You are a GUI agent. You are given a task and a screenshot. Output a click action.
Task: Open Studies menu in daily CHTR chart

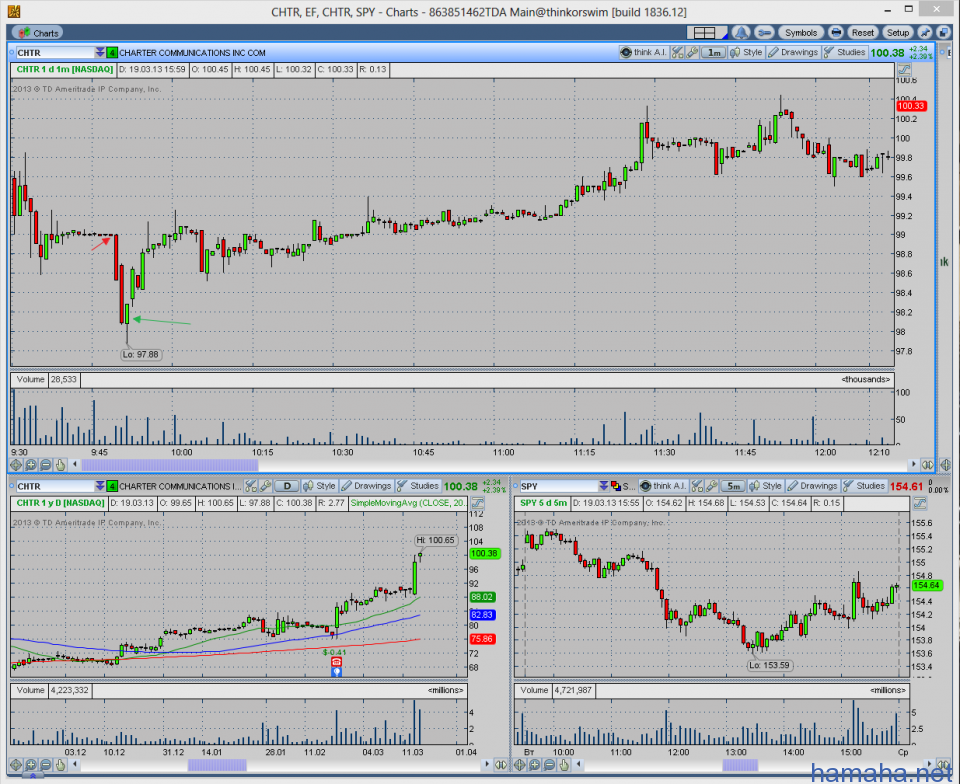(x=418, y=486)
